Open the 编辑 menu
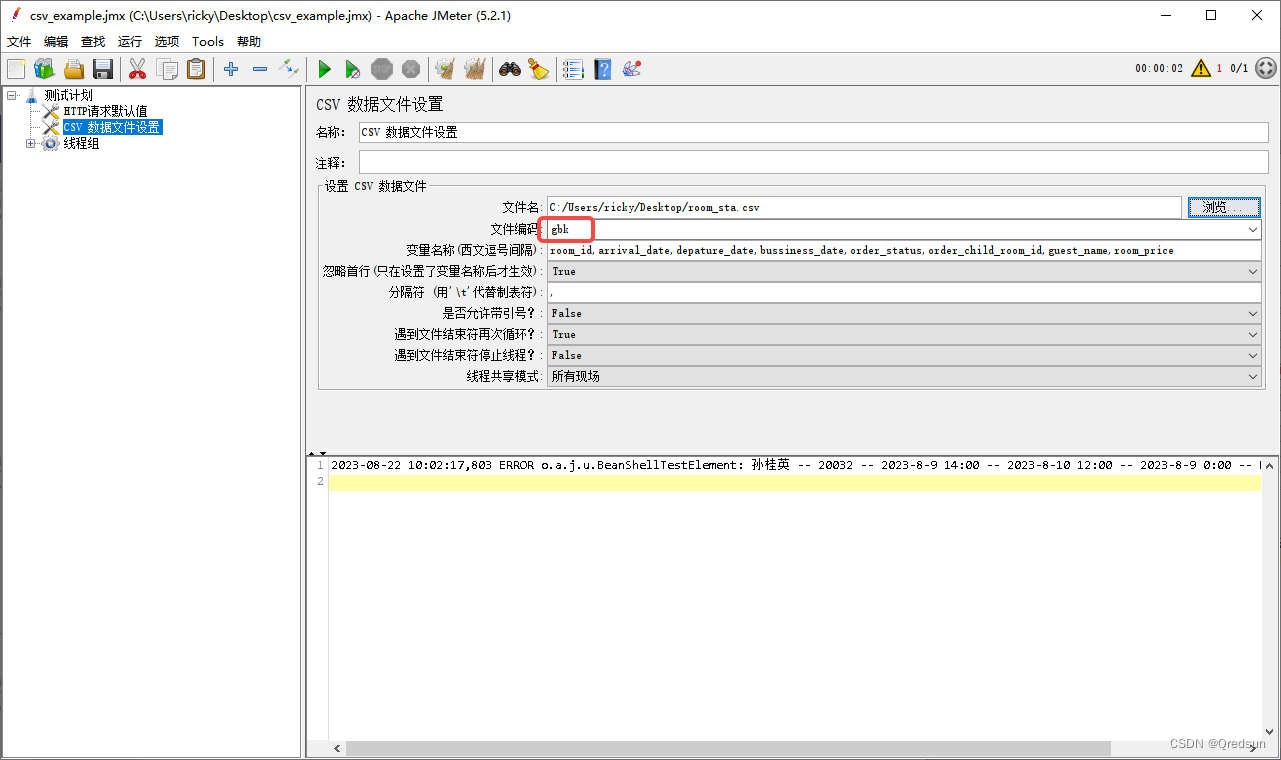 pyautogui.click(x=56, y=41)
